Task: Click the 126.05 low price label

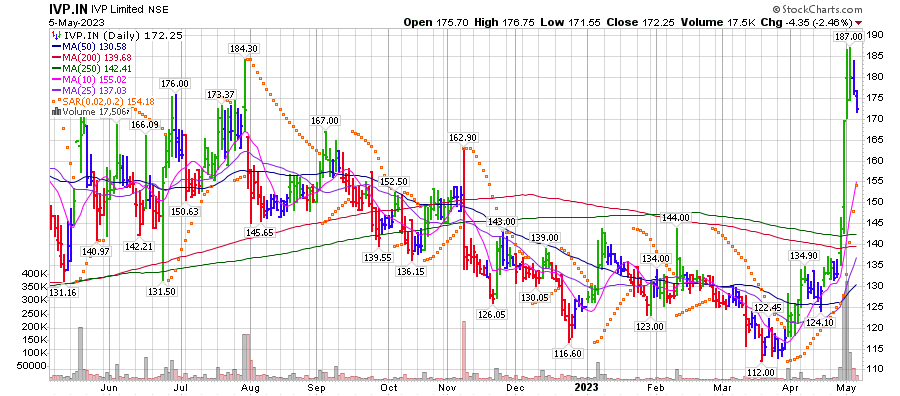Action: tap(491, 315)
